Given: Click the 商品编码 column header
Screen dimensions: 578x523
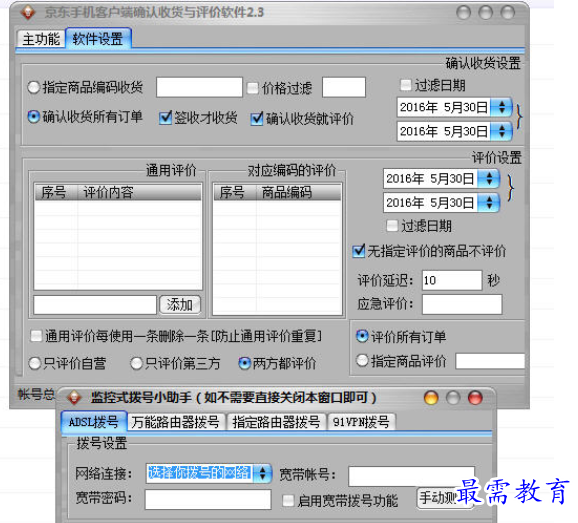Looking at the screenshot, I should 299,192.
